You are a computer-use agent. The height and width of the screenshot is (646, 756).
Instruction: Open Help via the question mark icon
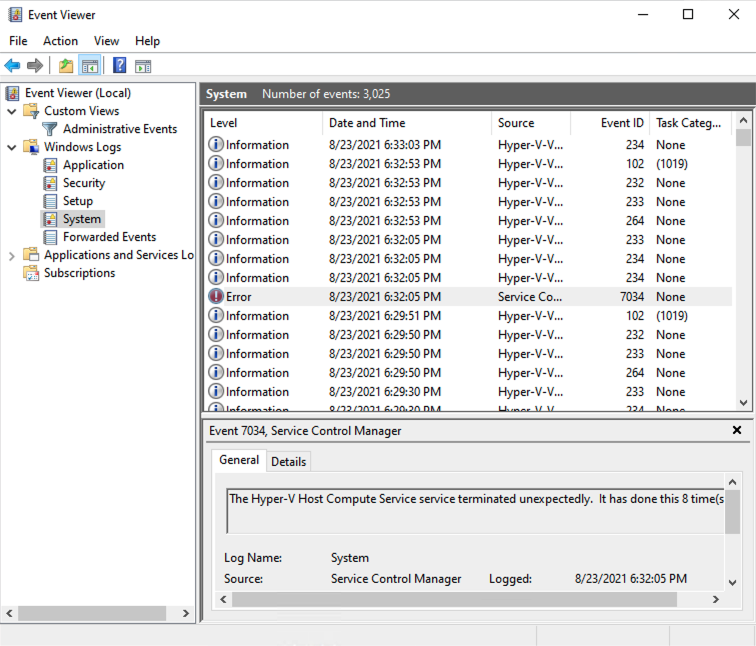pyautogui.click(x=120, y=66)
